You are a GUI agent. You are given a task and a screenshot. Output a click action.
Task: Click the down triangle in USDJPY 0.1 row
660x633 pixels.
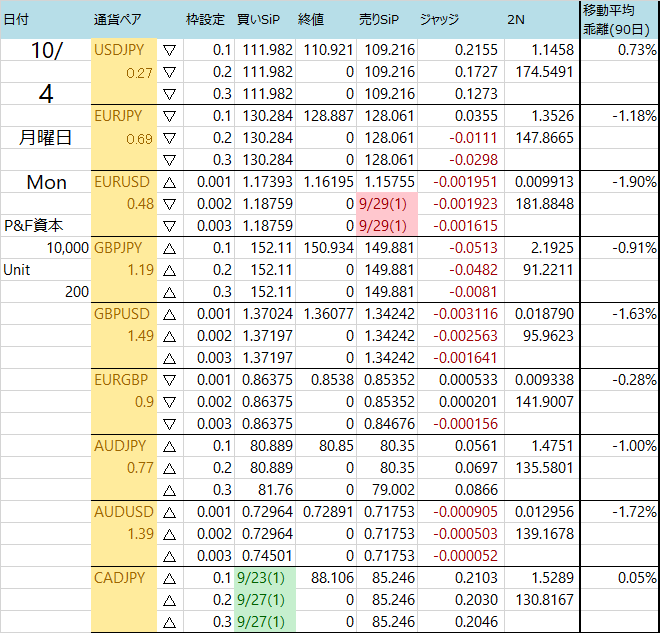(x=169, y=51)
